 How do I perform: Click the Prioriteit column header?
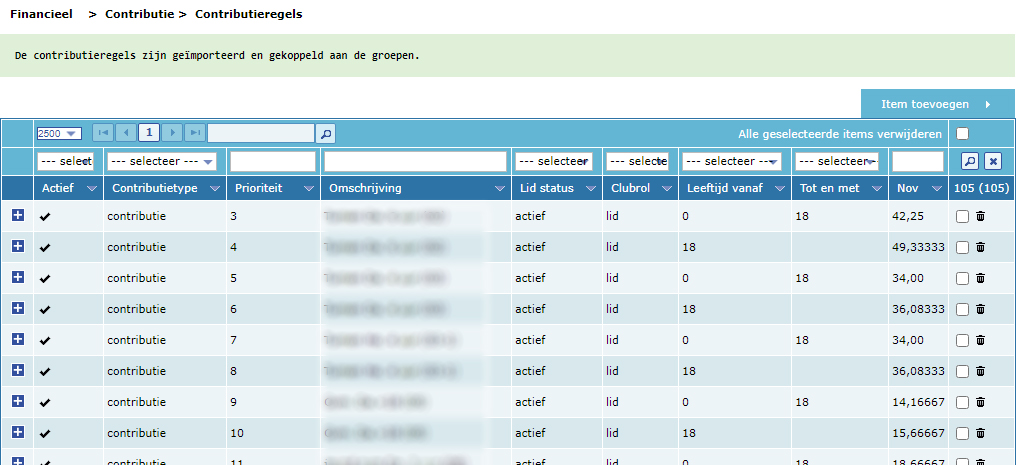258,188
